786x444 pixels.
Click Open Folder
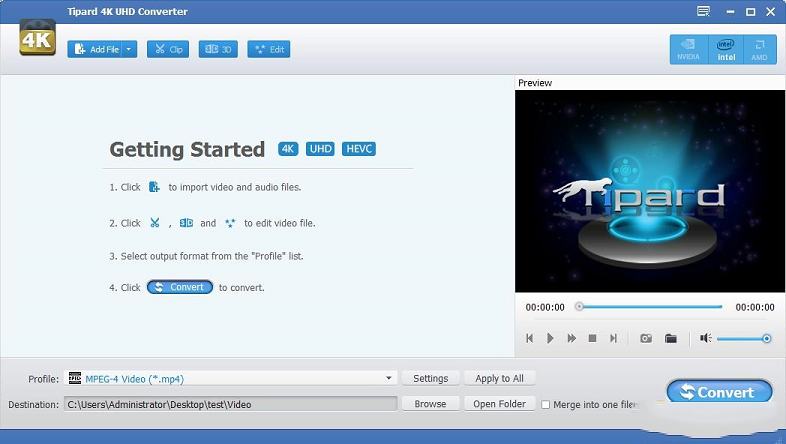click(x=499, y=404)
